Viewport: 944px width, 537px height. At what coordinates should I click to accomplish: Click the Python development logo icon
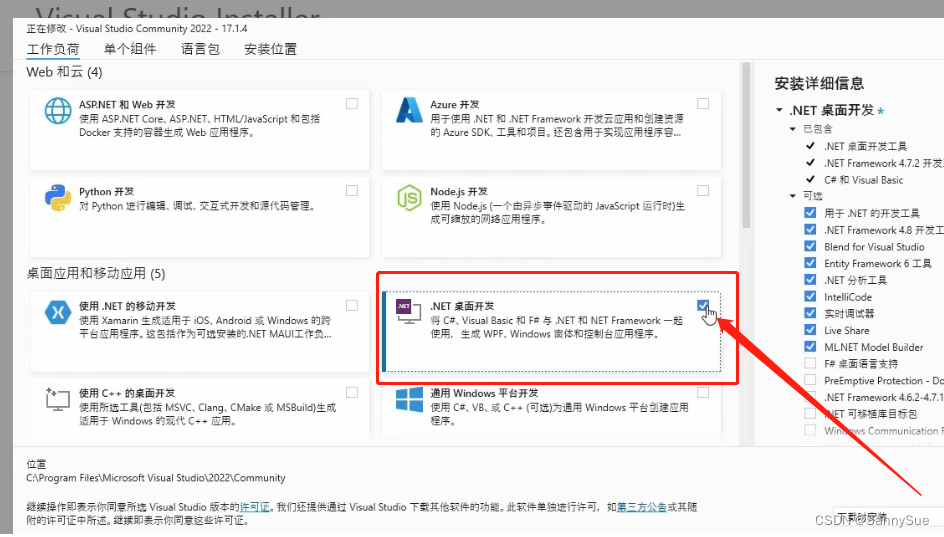[x=58, y=197]
